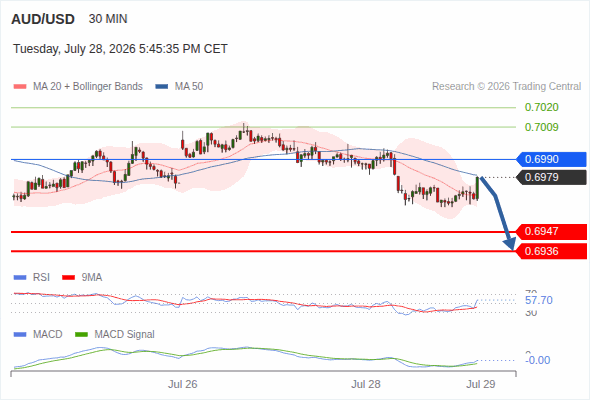Click the 0.7020 resistance level label
Viewport: 590px width, 400px height.
[x=541, y=108]
